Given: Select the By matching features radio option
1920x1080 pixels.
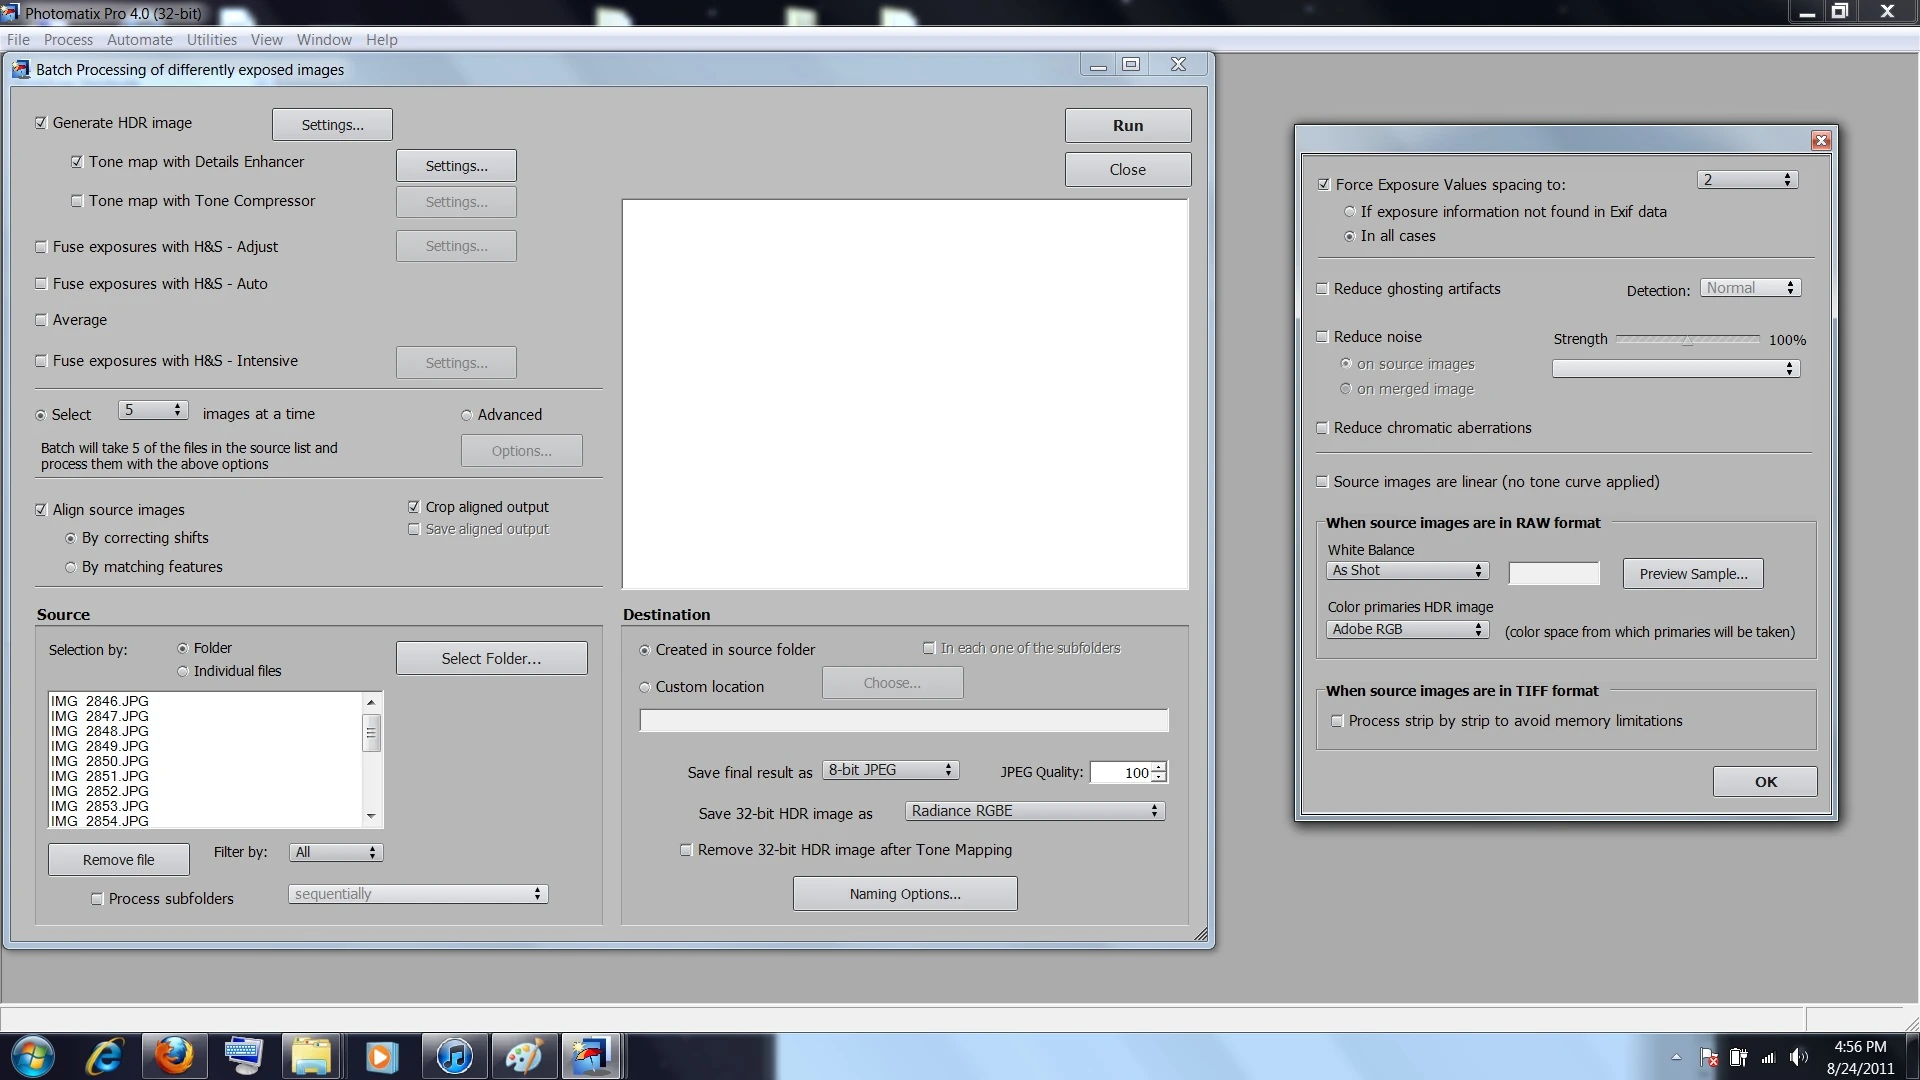Looking at the screenshot, I should tap(71, 567).
